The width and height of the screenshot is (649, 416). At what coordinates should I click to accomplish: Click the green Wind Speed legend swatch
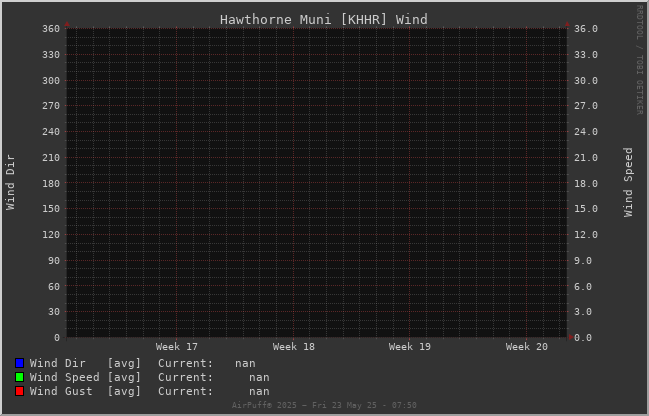pyautogui.click(x=19, y=378)
